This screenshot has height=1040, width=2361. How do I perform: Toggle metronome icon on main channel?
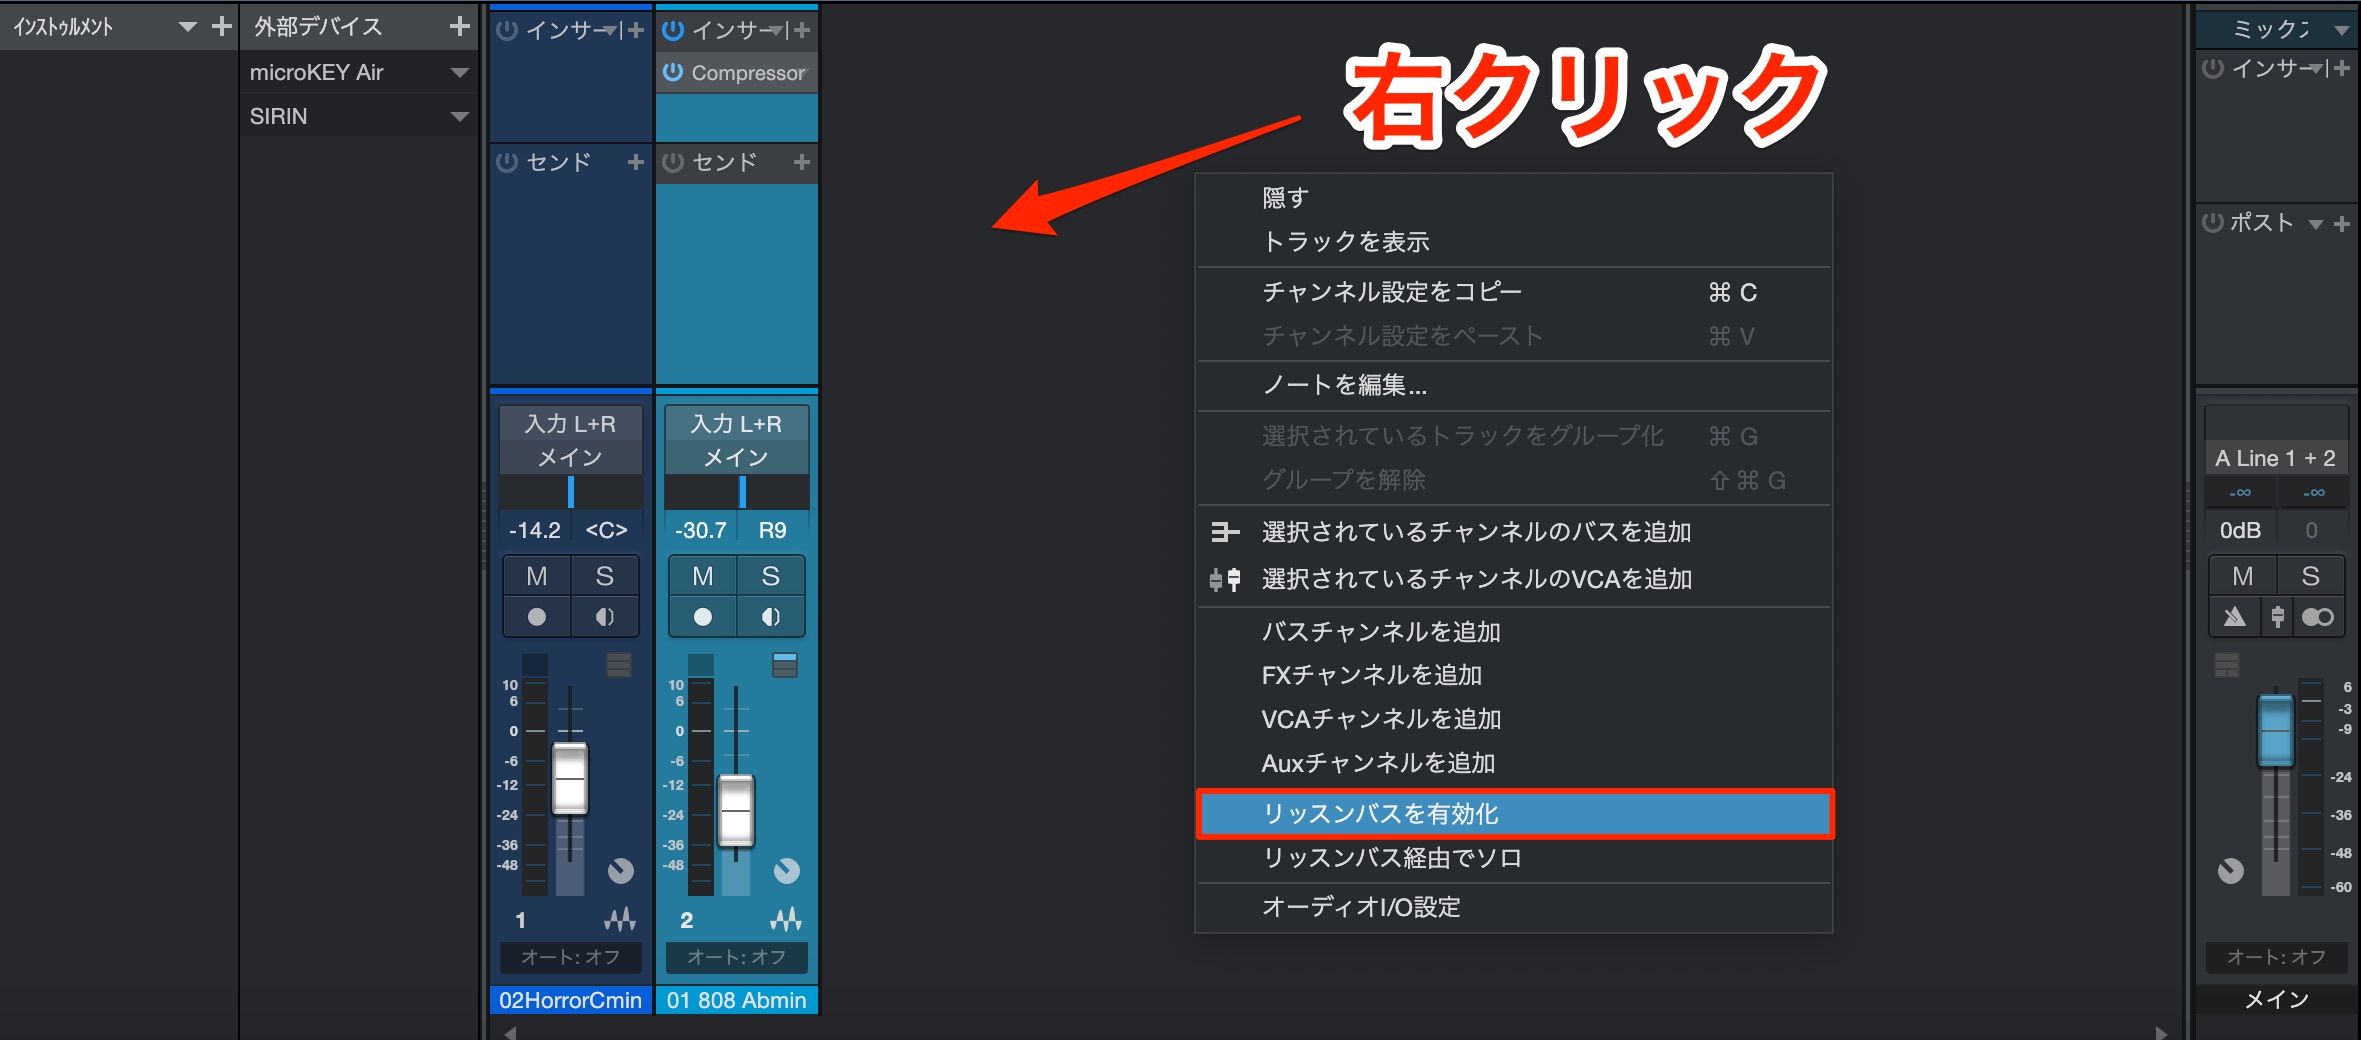[2234, 616]
